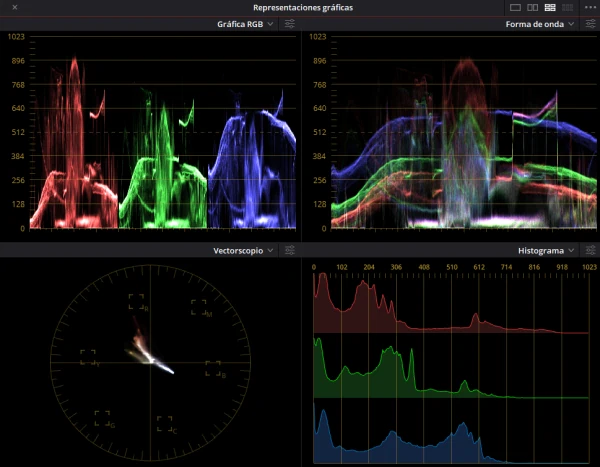Open the Histograma scope type dropdown

[x=546, y=251]
